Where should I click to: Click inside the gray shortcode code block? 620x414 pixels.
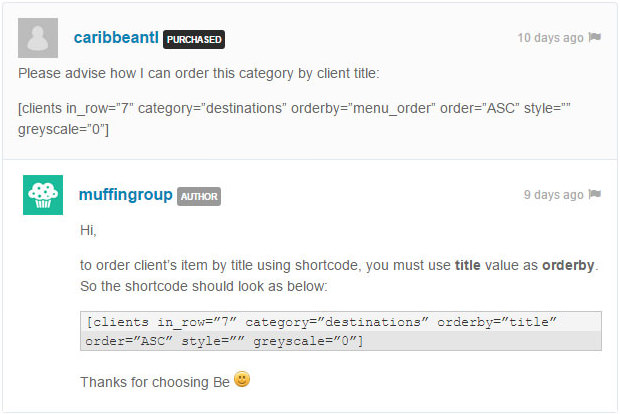[341, 331]
